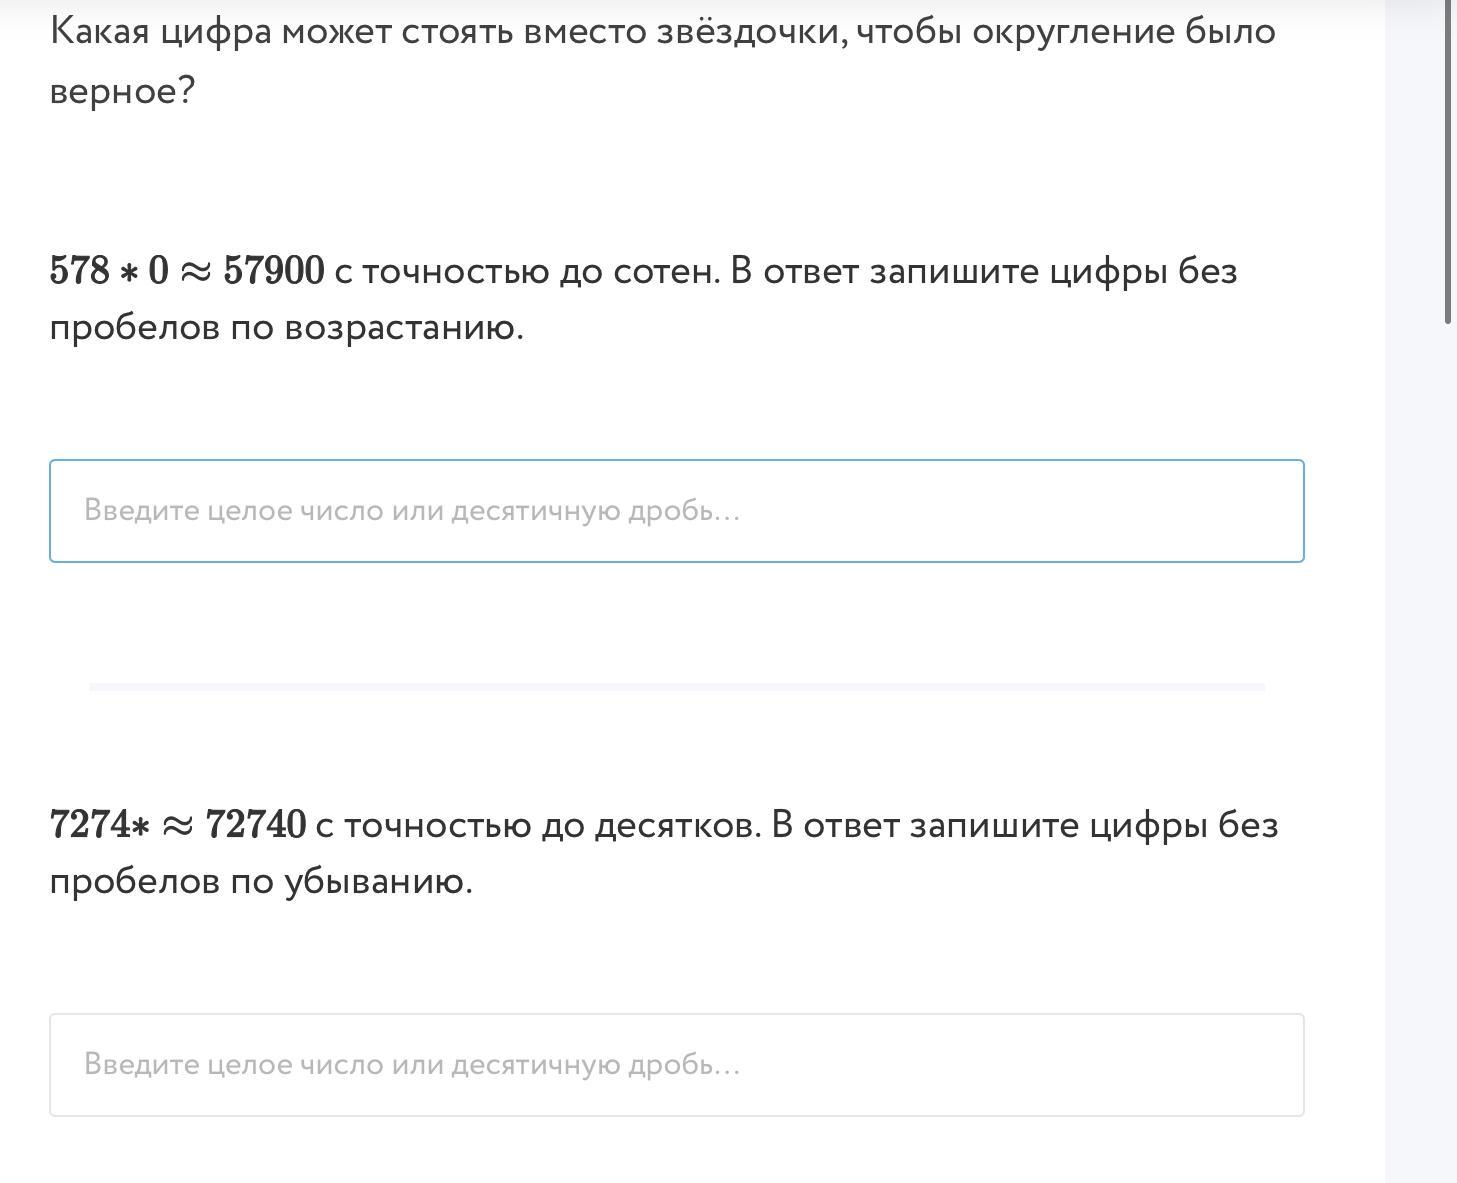Click the number 72740 in the second formula
This screenshot has height=1183, width=1457.
pos(255,825)
